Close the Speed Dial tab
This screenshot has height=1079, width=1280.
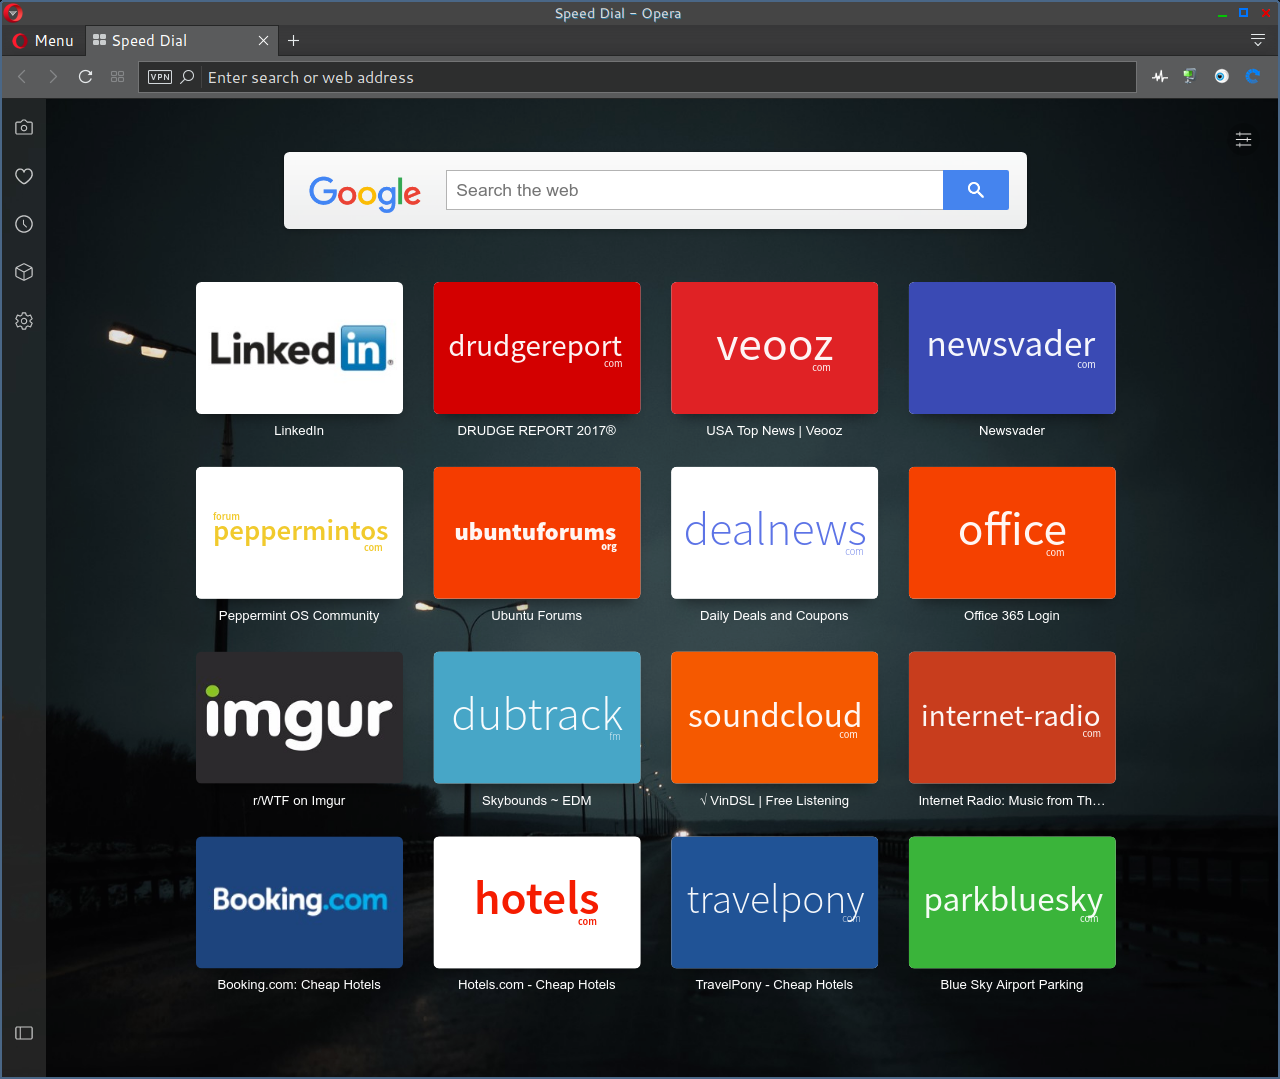(263, 41)
